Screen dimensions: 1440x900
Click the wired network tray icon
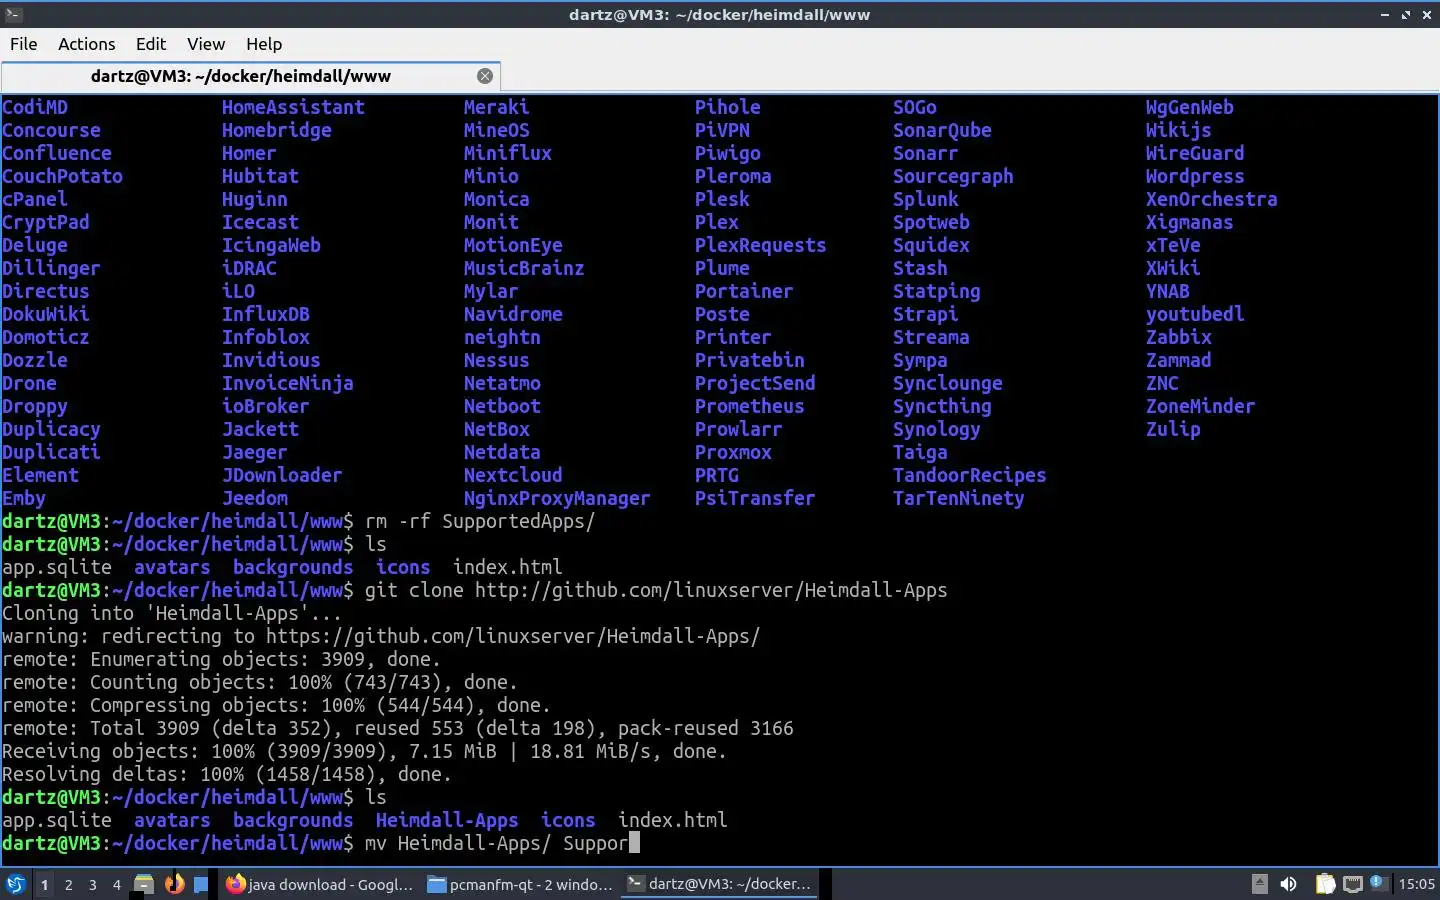1353,884
